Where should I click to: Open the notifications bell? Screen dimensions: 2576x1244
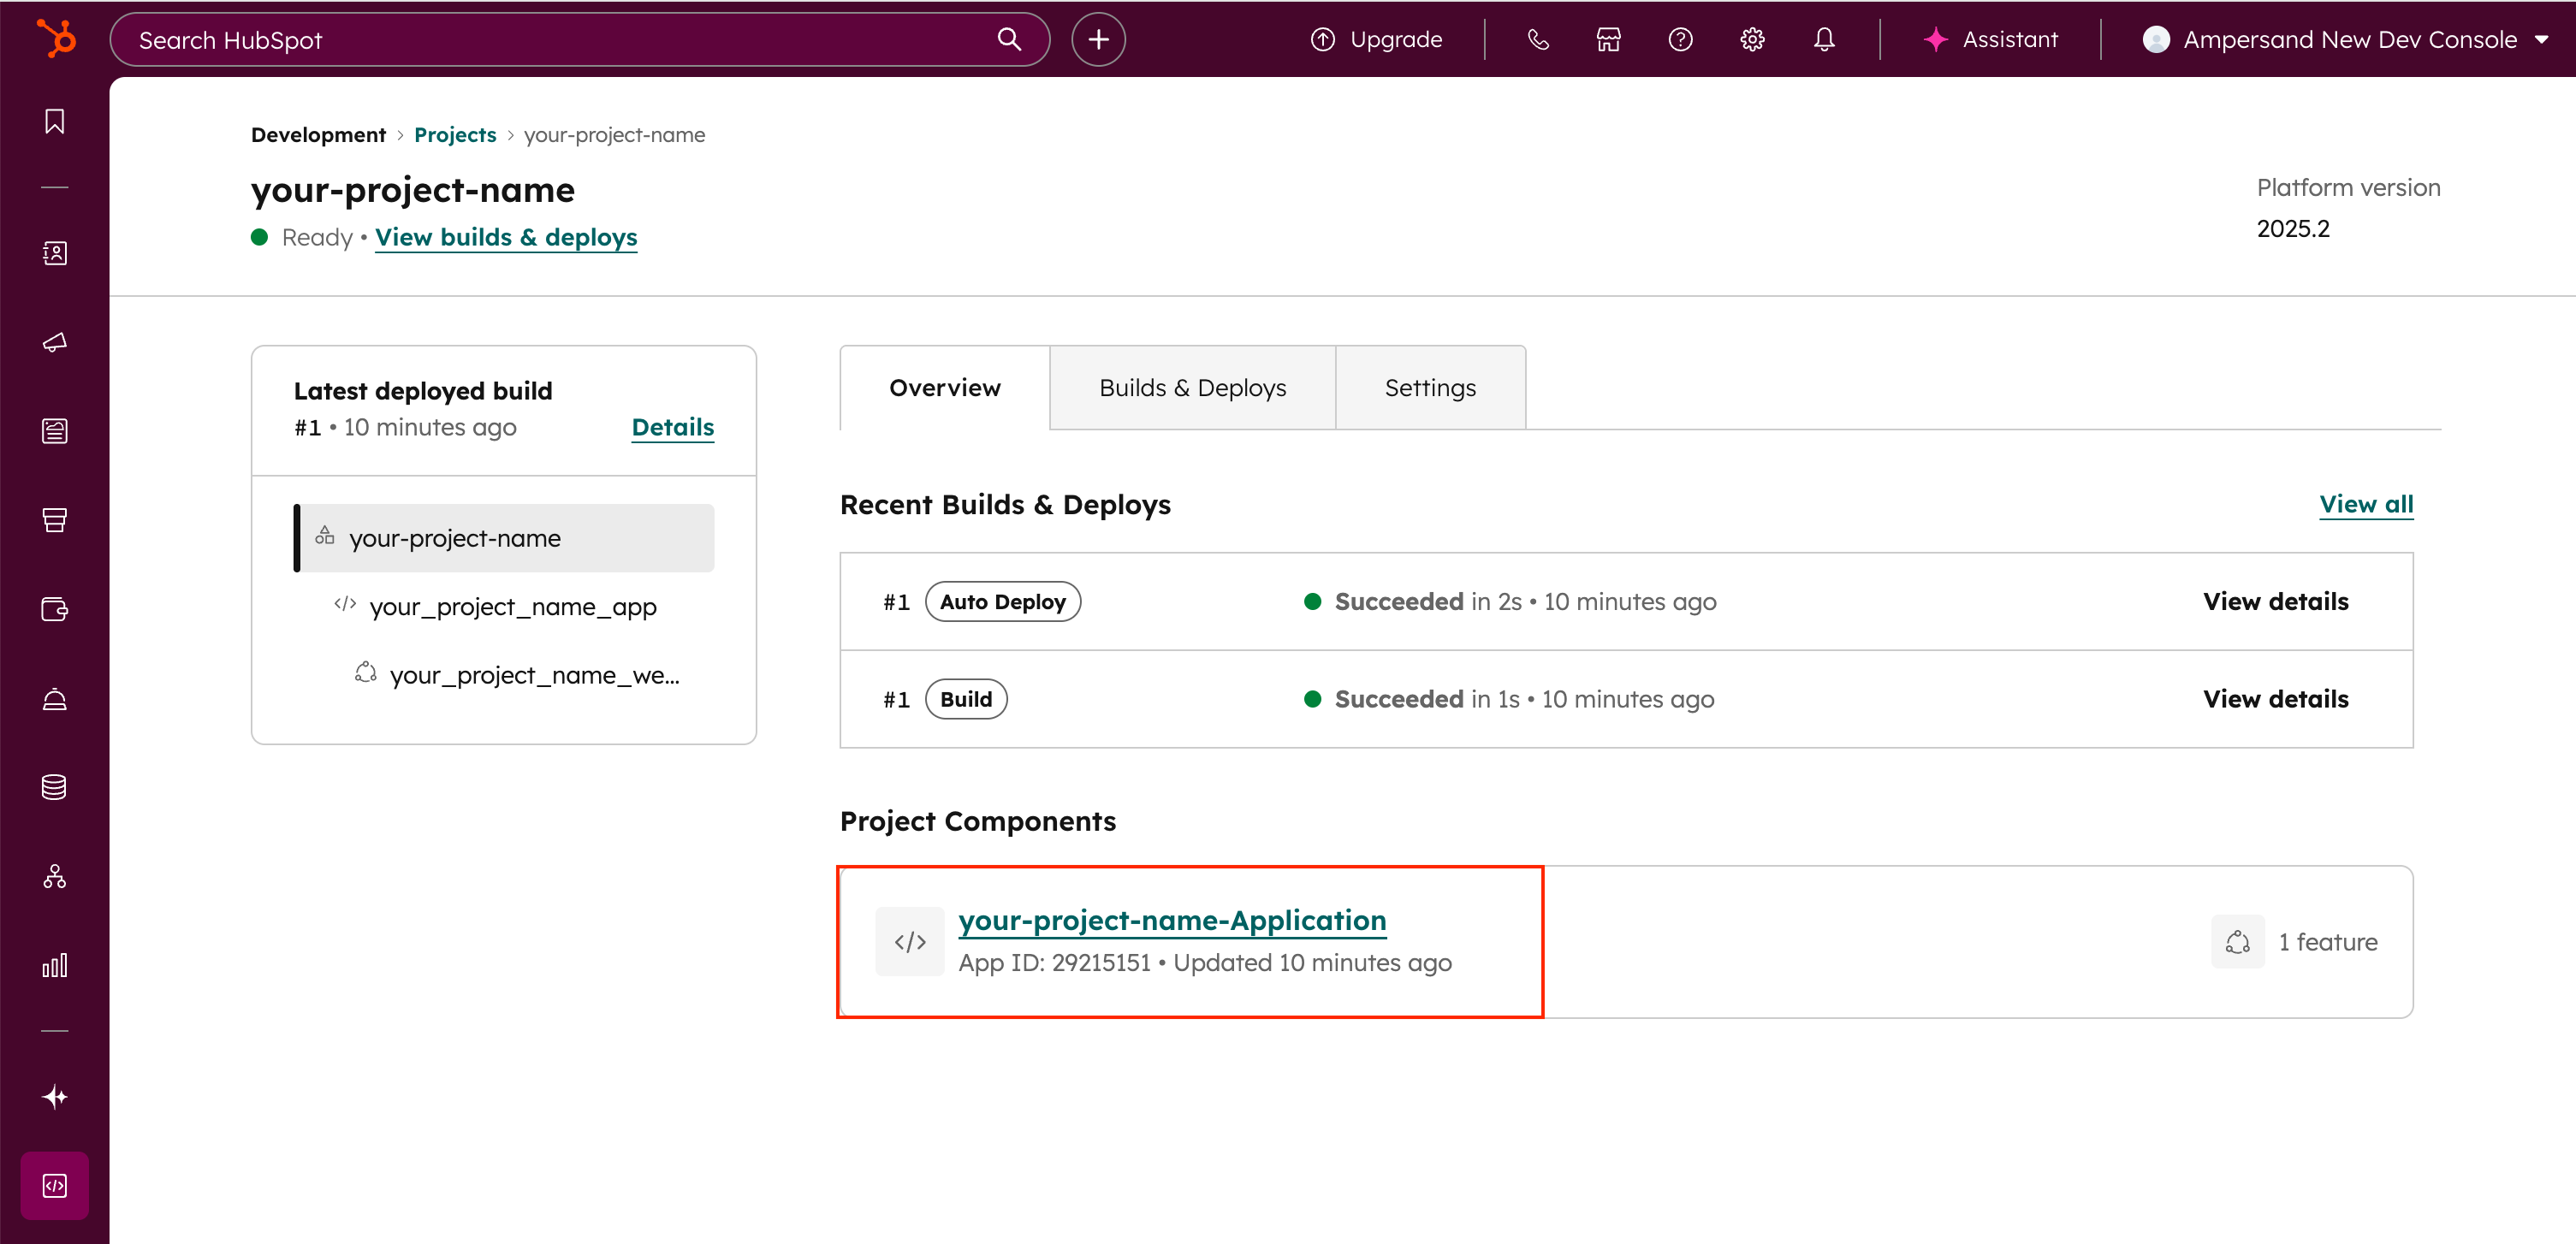(x=1824, y=39)
